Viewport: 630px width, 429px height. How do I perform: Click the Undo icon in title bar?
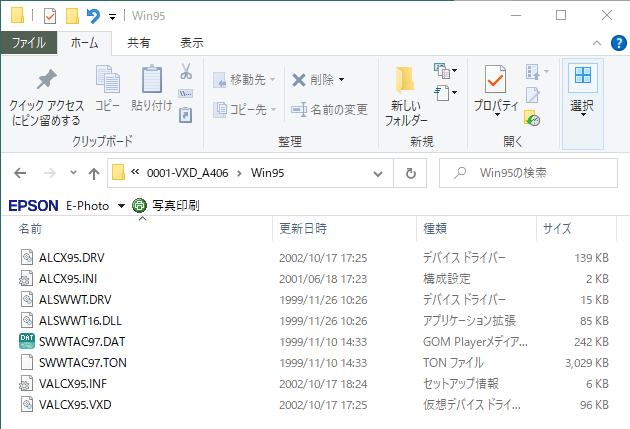[93, 16]
